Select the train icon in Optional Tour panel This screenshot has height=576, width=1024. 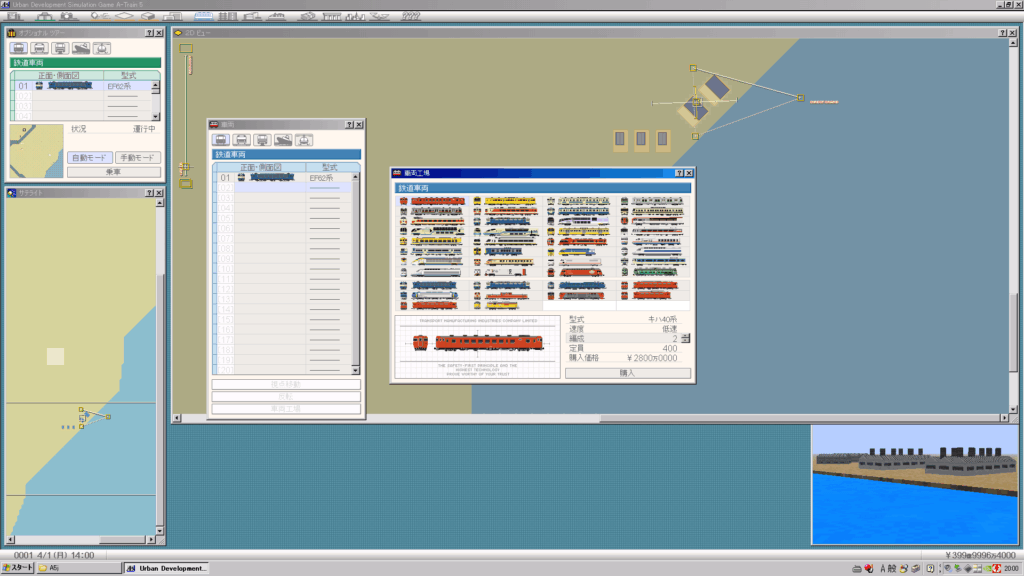[19, 48]
